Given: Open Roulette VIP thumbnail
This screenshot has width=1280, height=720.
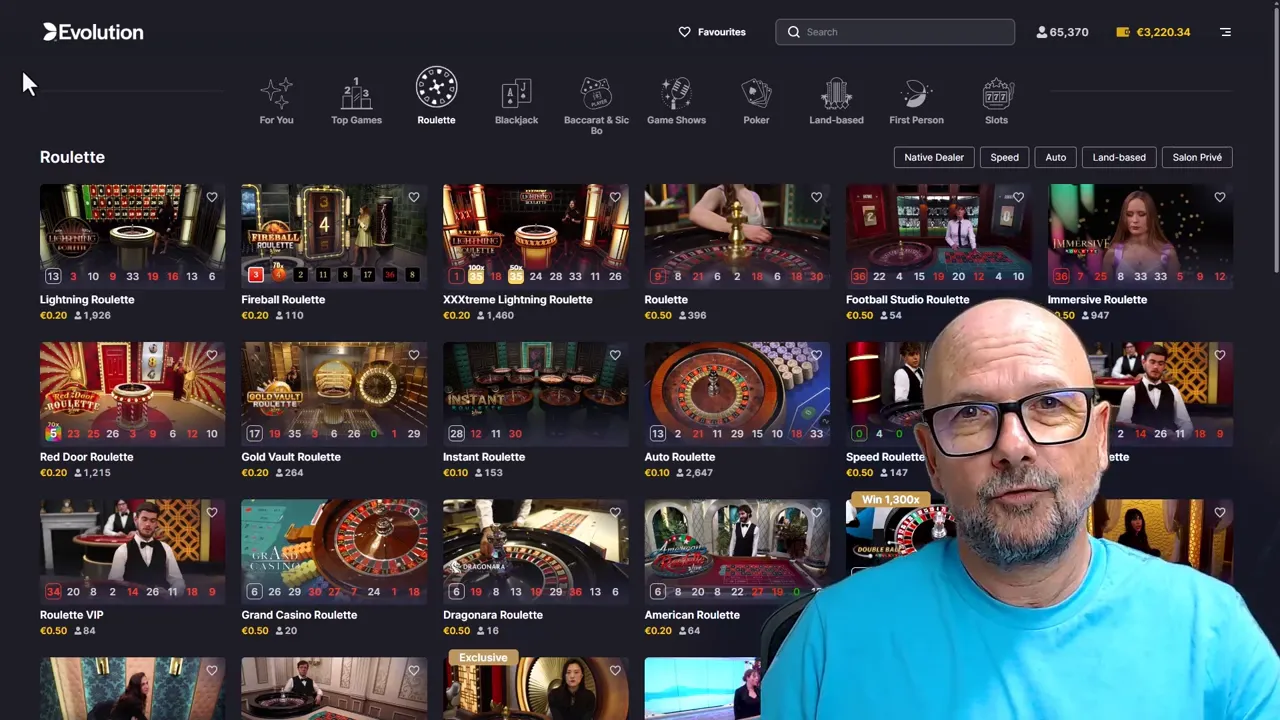Looking at the screenshot, I should 133,551.
